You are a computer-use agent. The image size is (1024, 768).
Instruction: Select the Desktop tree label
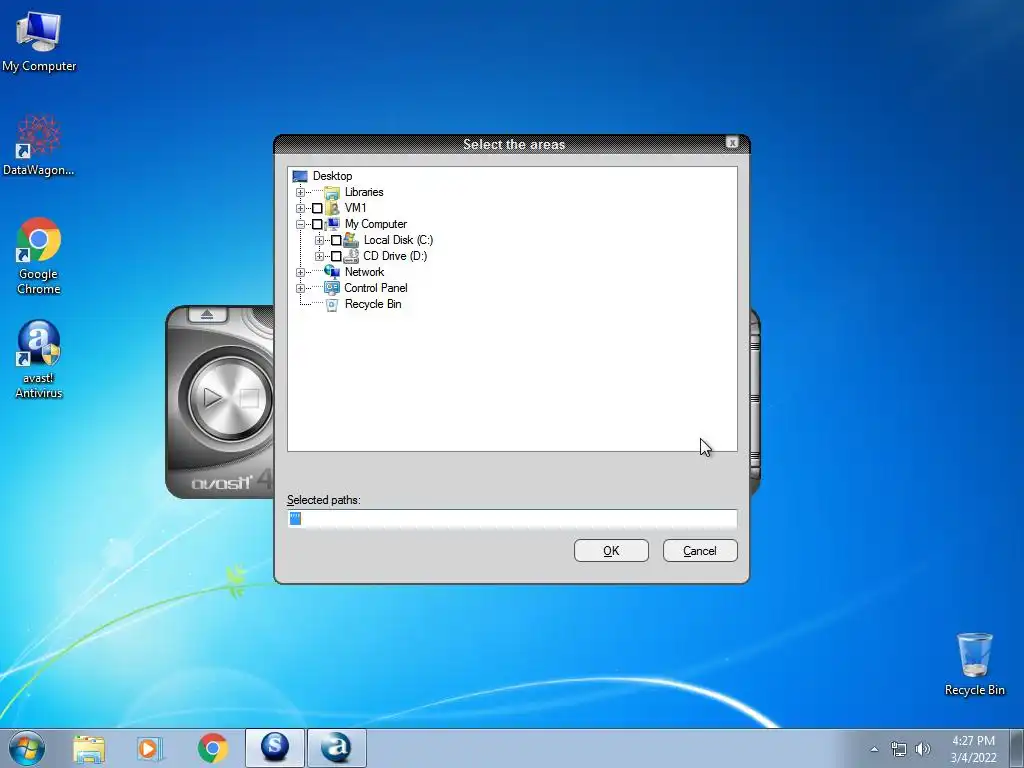point(332,176)
